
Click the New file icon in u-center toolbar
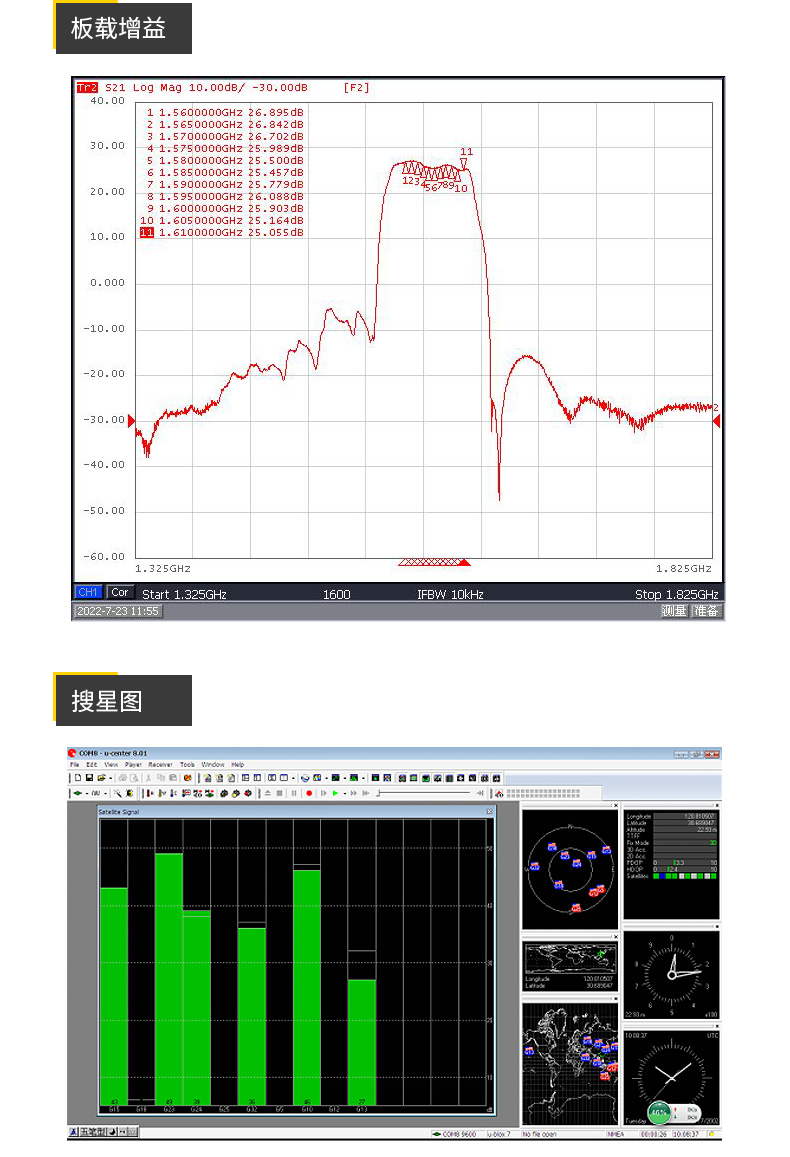[x=77, y=777]
